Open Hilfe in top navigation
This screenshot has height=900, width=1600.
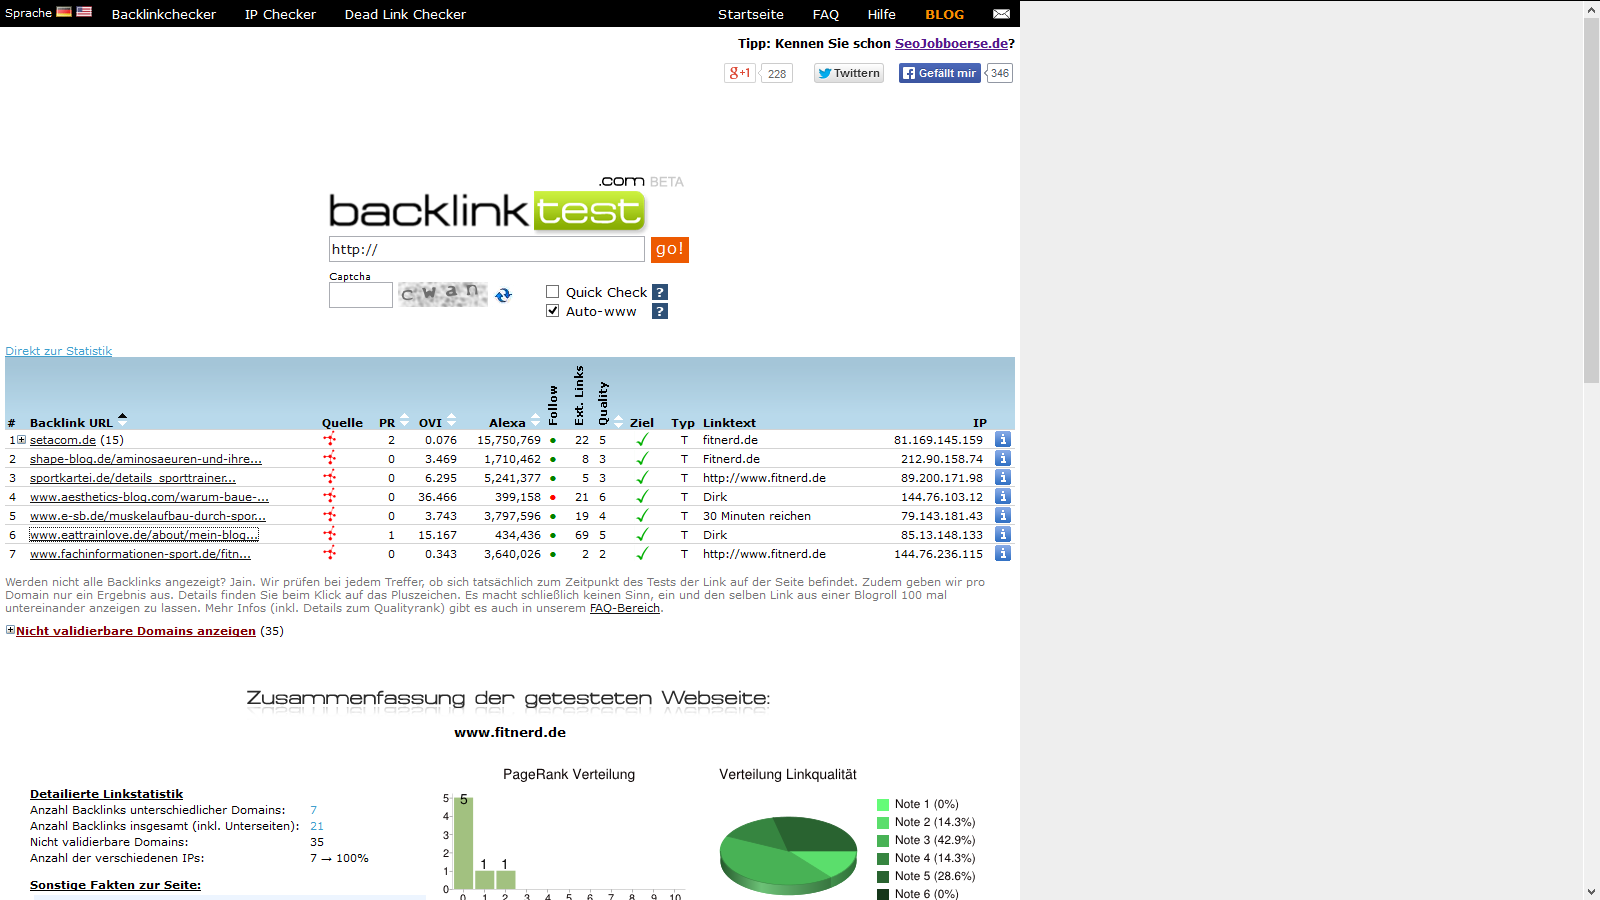[882, 14]
